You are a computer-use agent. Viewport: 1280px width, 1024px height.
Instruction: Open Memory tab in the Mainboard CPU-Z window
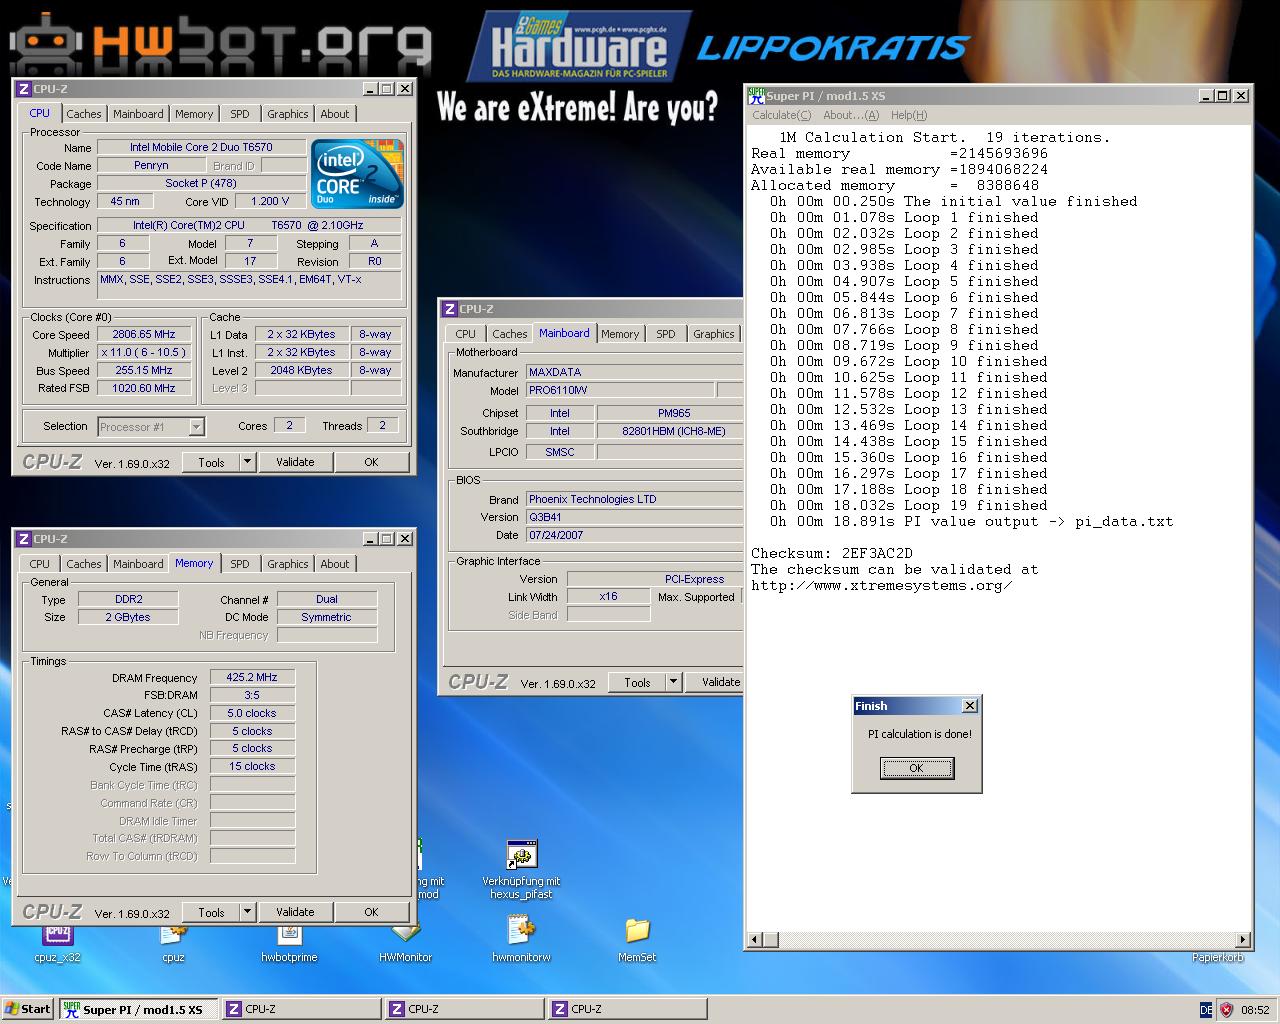[620, 334]
